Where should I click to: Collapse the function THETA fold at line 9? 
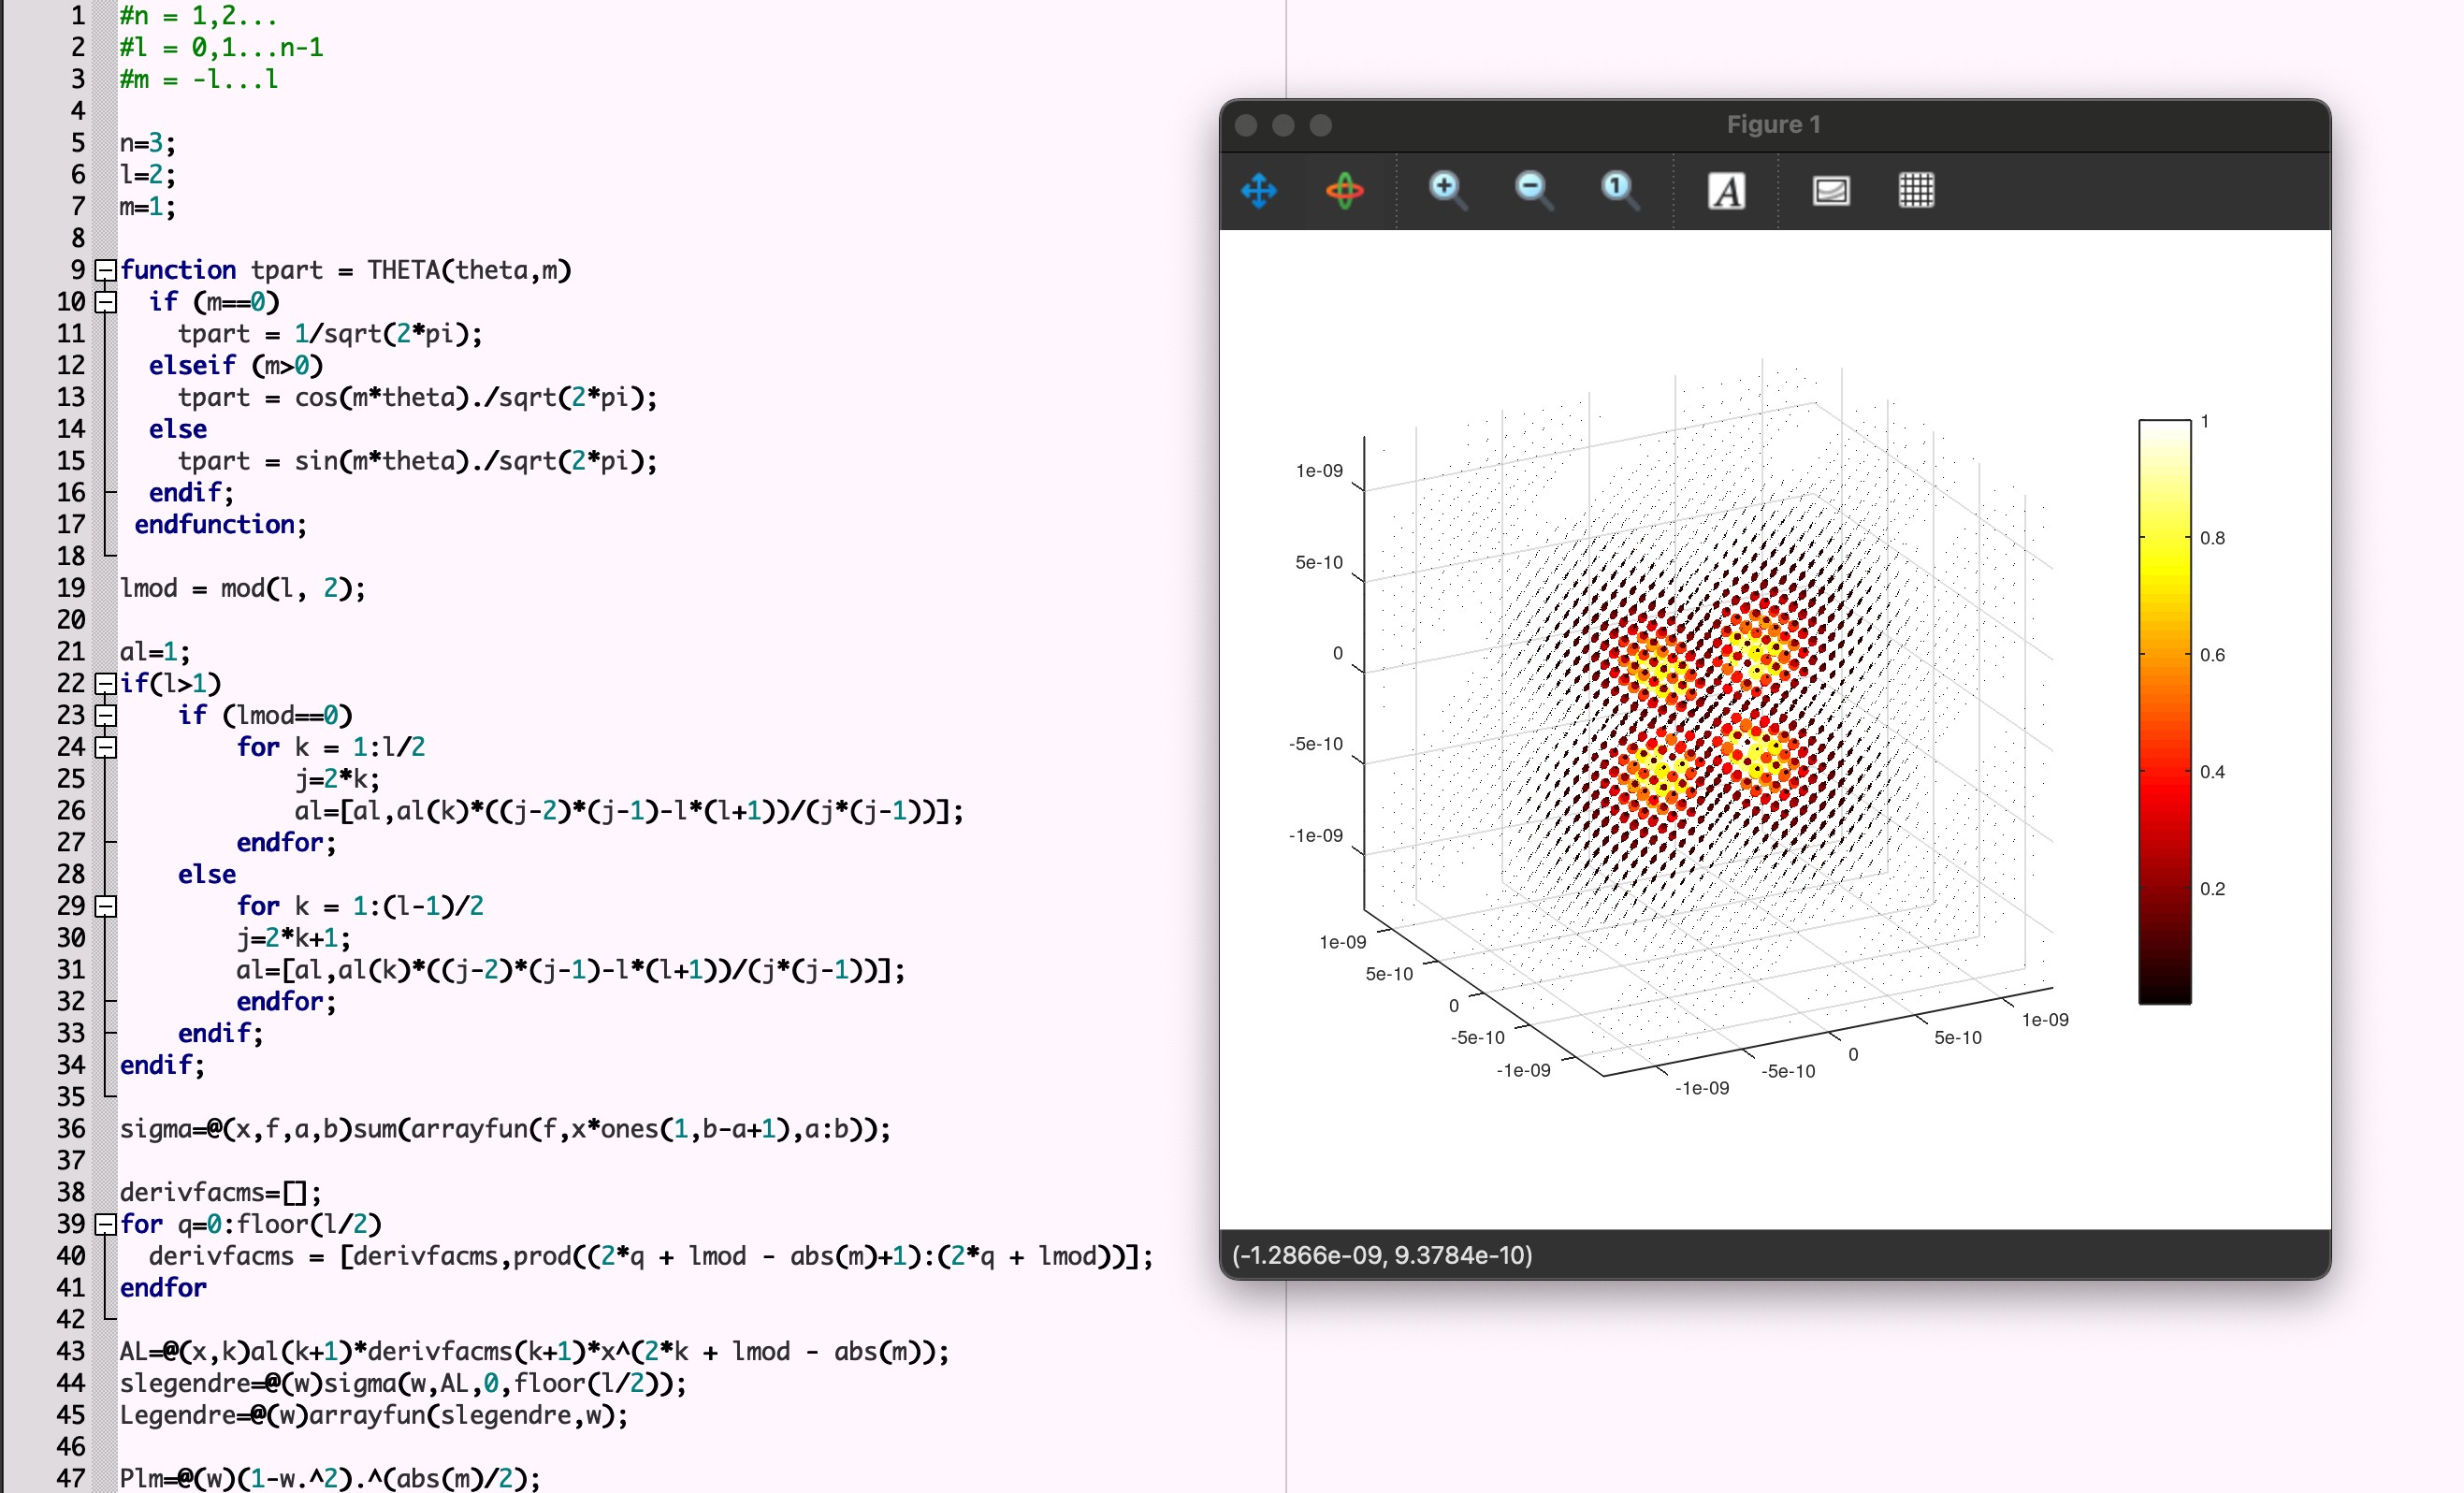(105, 270)
